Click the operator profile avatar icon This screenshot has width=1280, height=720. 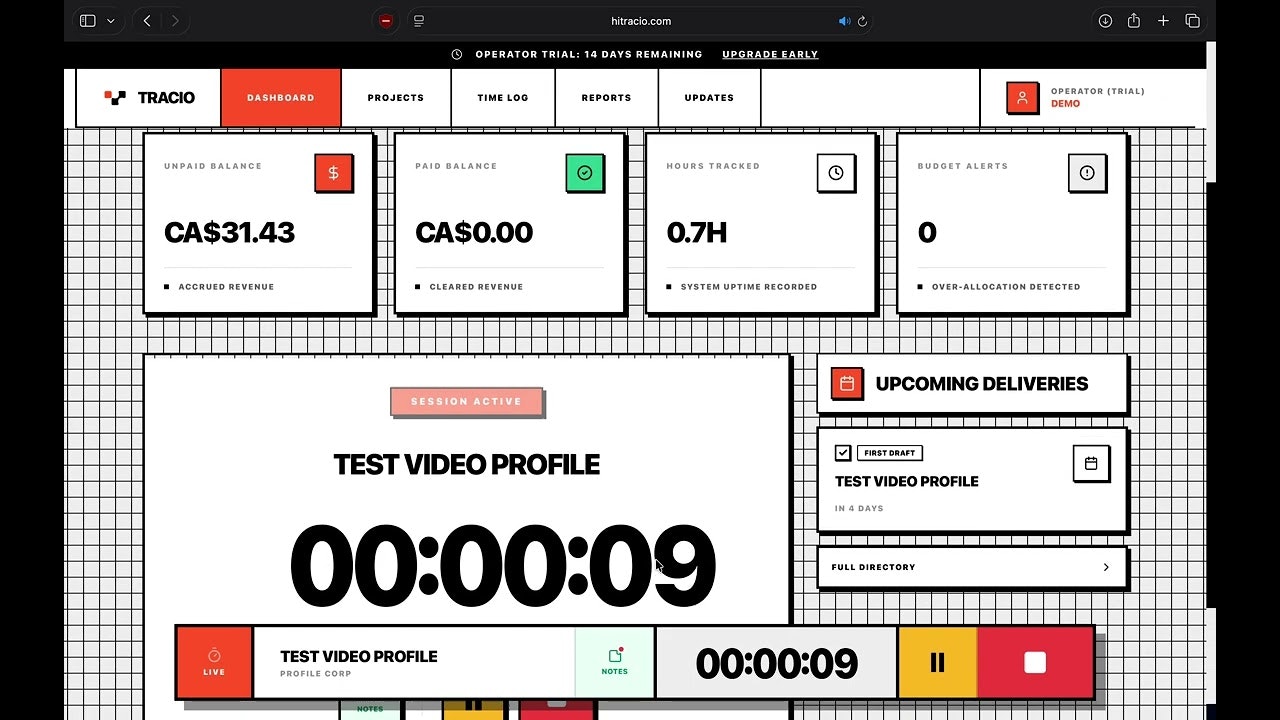coord(1022,97)
